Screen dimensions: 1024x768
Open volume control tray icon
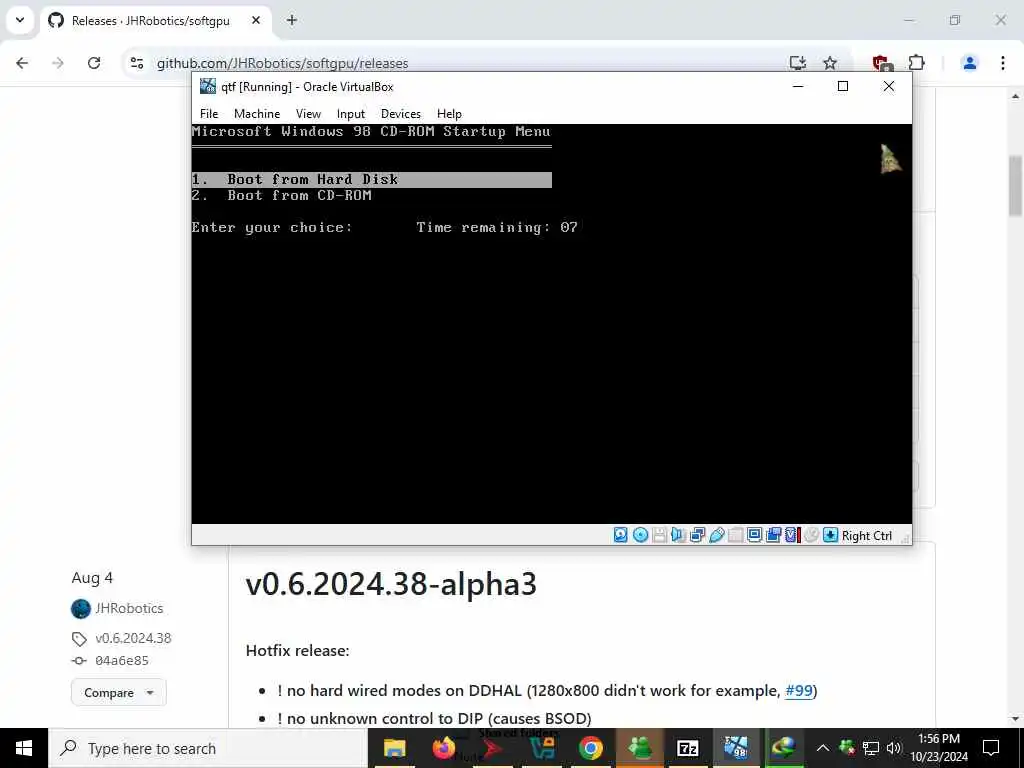click(x=893, y=748)
